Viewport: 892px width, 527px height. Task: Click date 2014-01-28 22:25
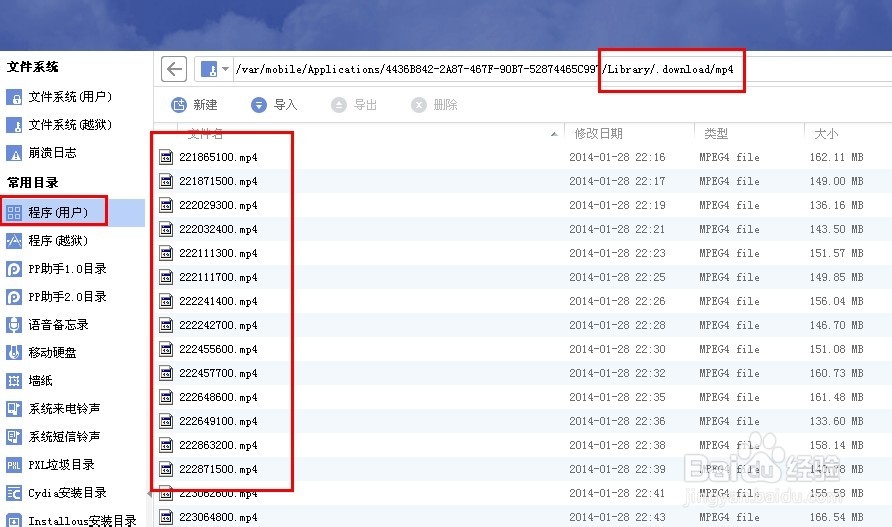click(x=617, y=277)
